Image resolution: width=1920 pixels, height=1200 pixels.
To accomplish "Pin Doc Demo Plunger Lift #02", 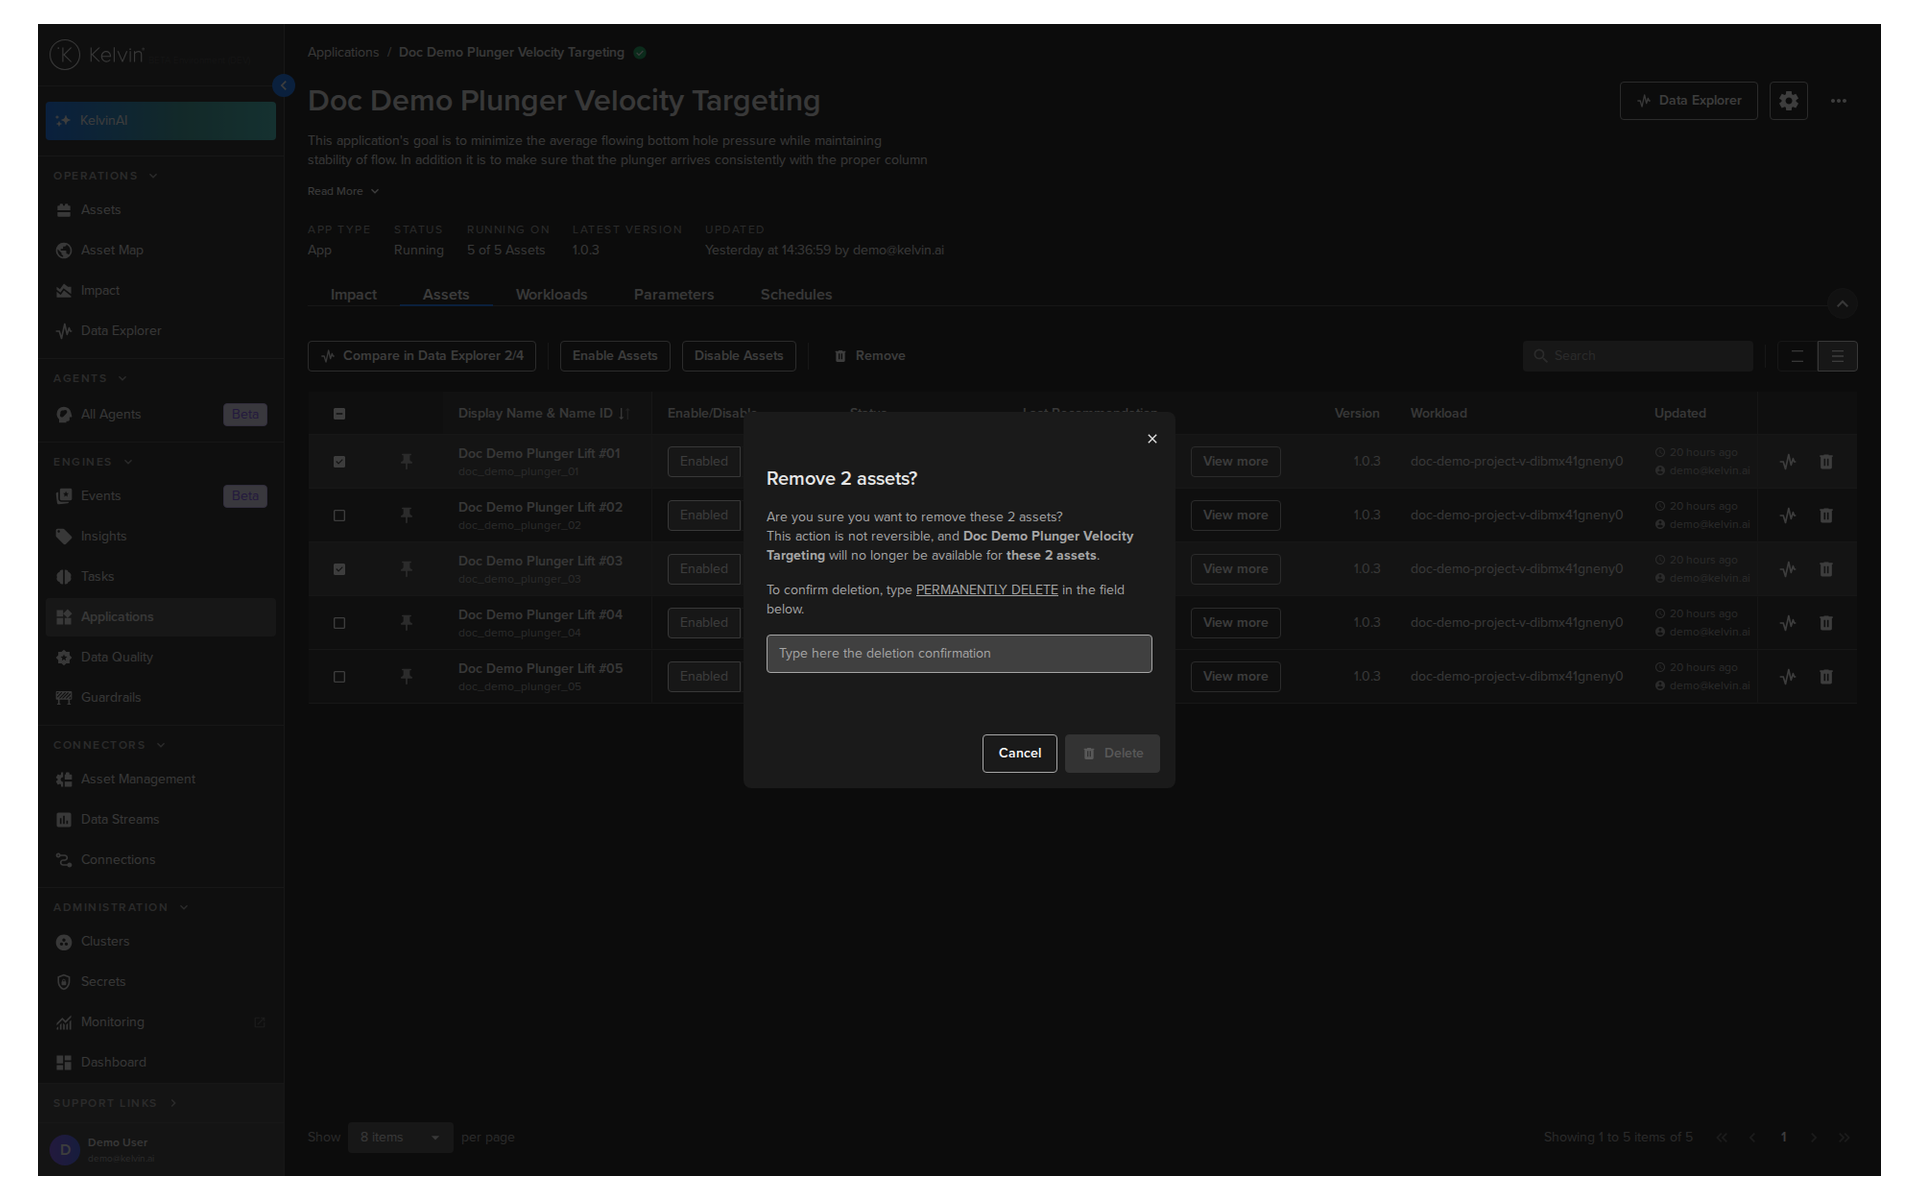I will click(406, 516).
